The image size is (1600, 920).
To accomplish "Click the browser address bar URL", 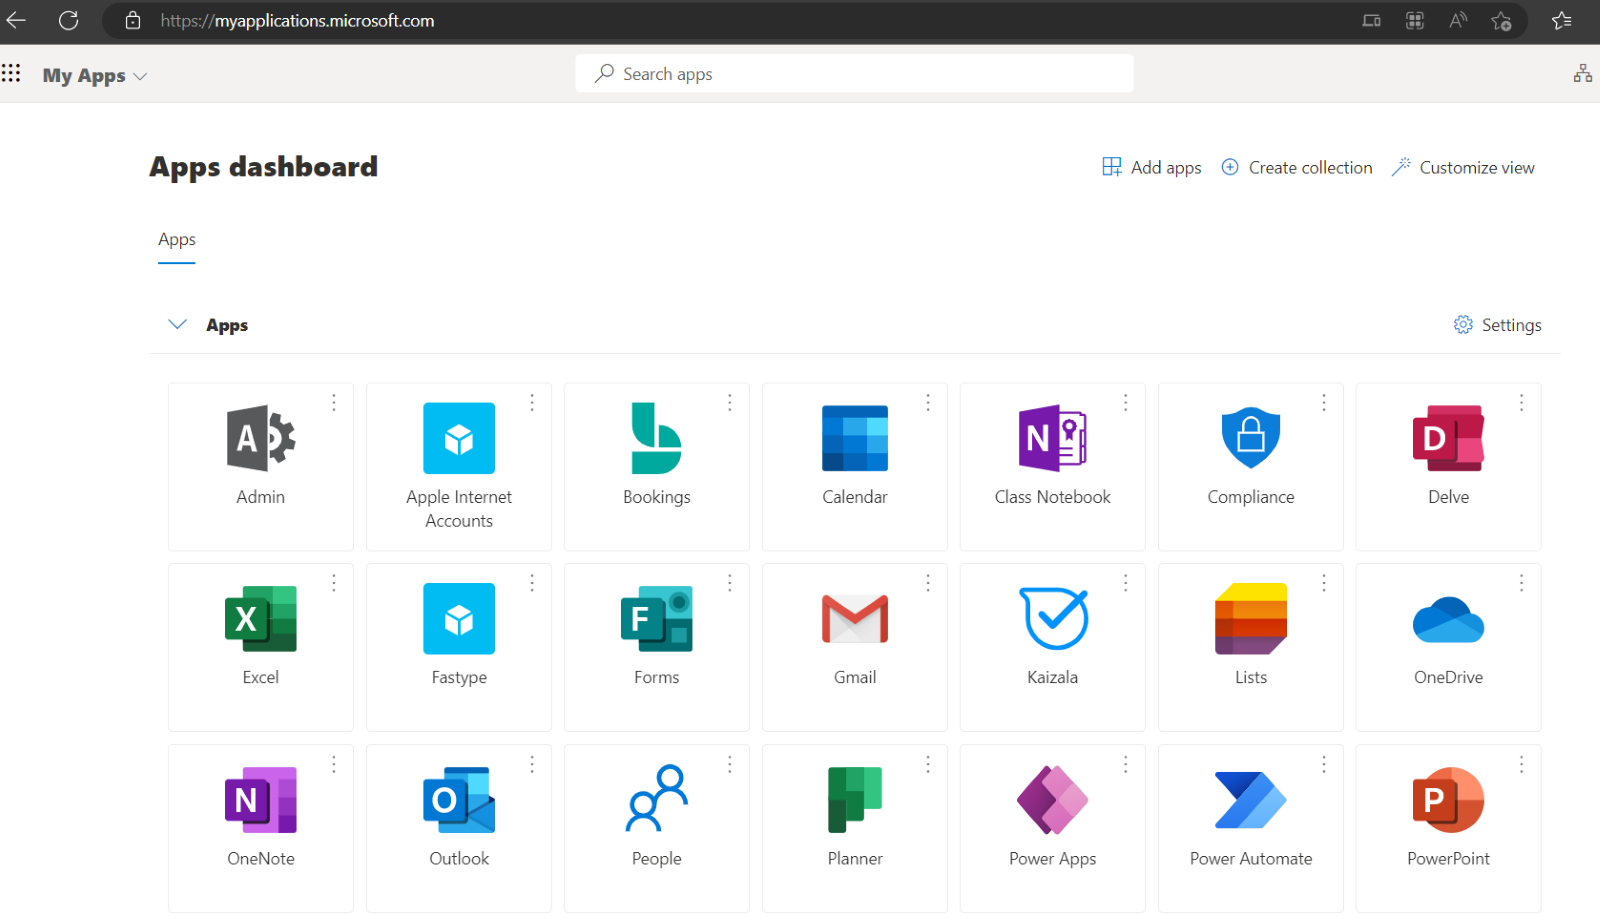I will (297, 21).
